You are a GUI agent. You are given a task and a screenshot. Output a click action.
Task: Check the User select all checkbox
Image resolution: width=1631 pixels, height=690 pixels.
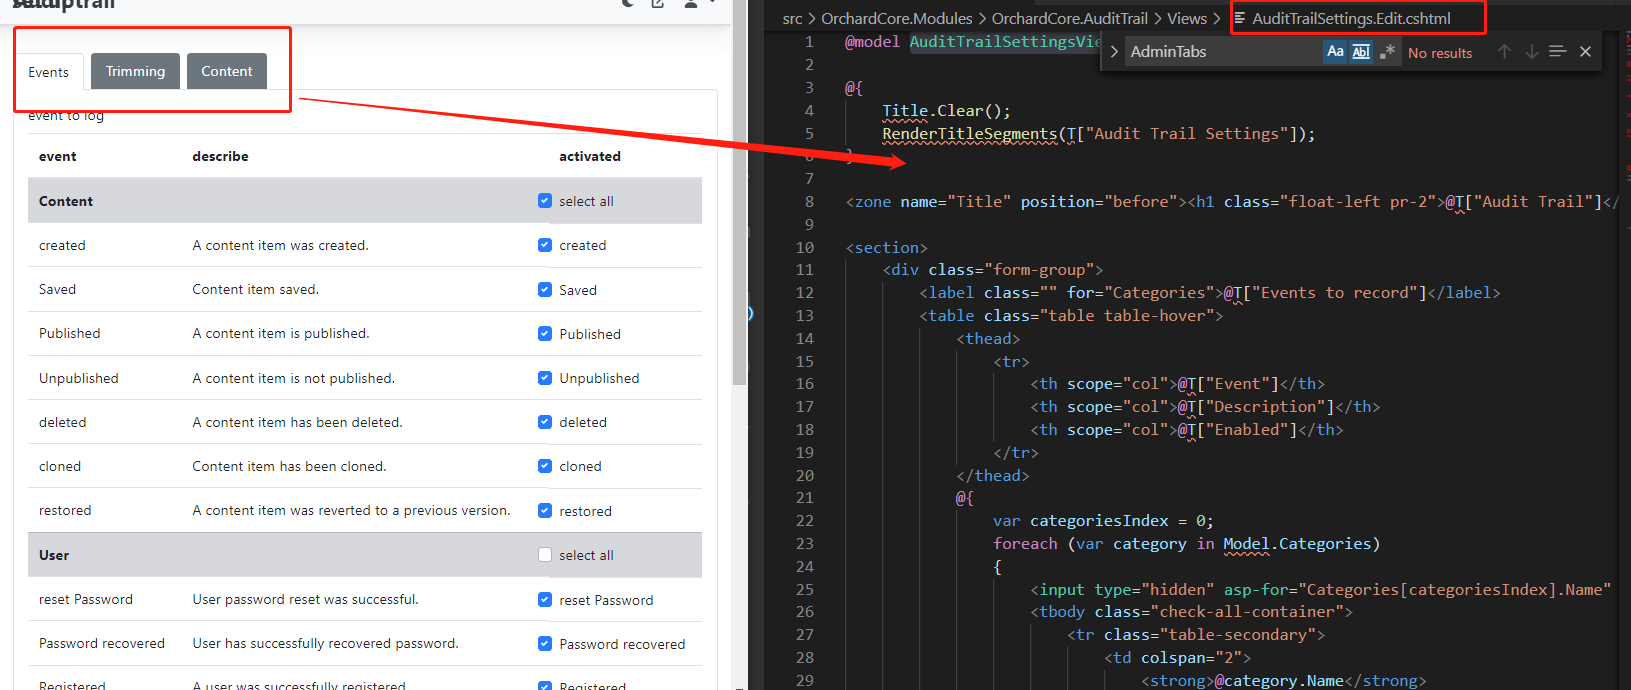point(545,554)
